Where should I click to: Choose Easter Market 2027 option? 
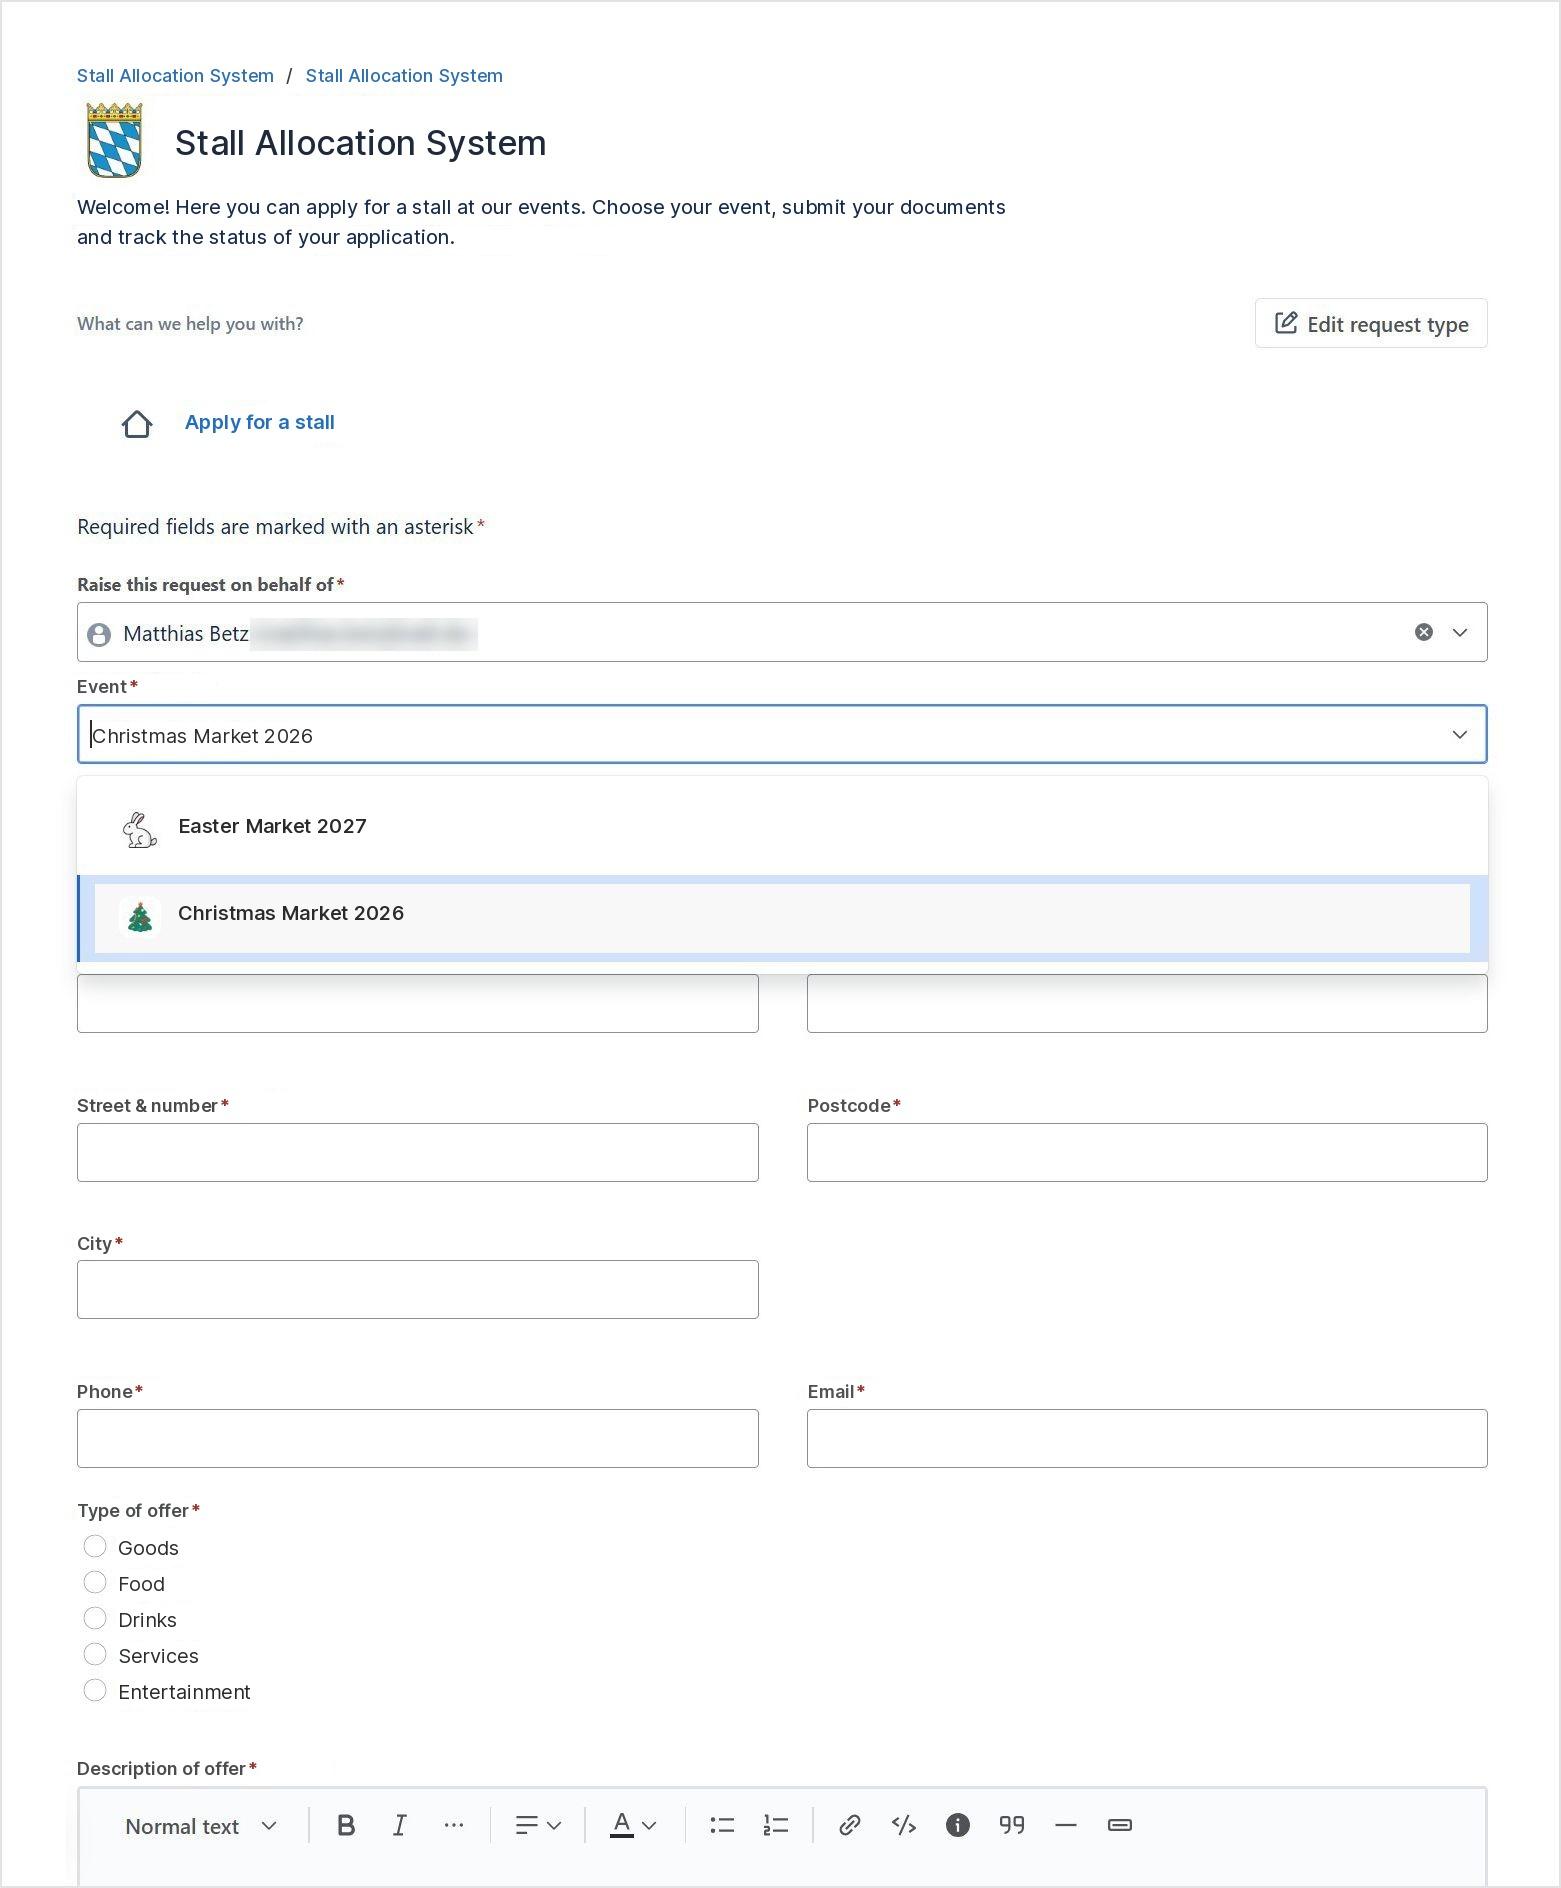pos(782,827)
